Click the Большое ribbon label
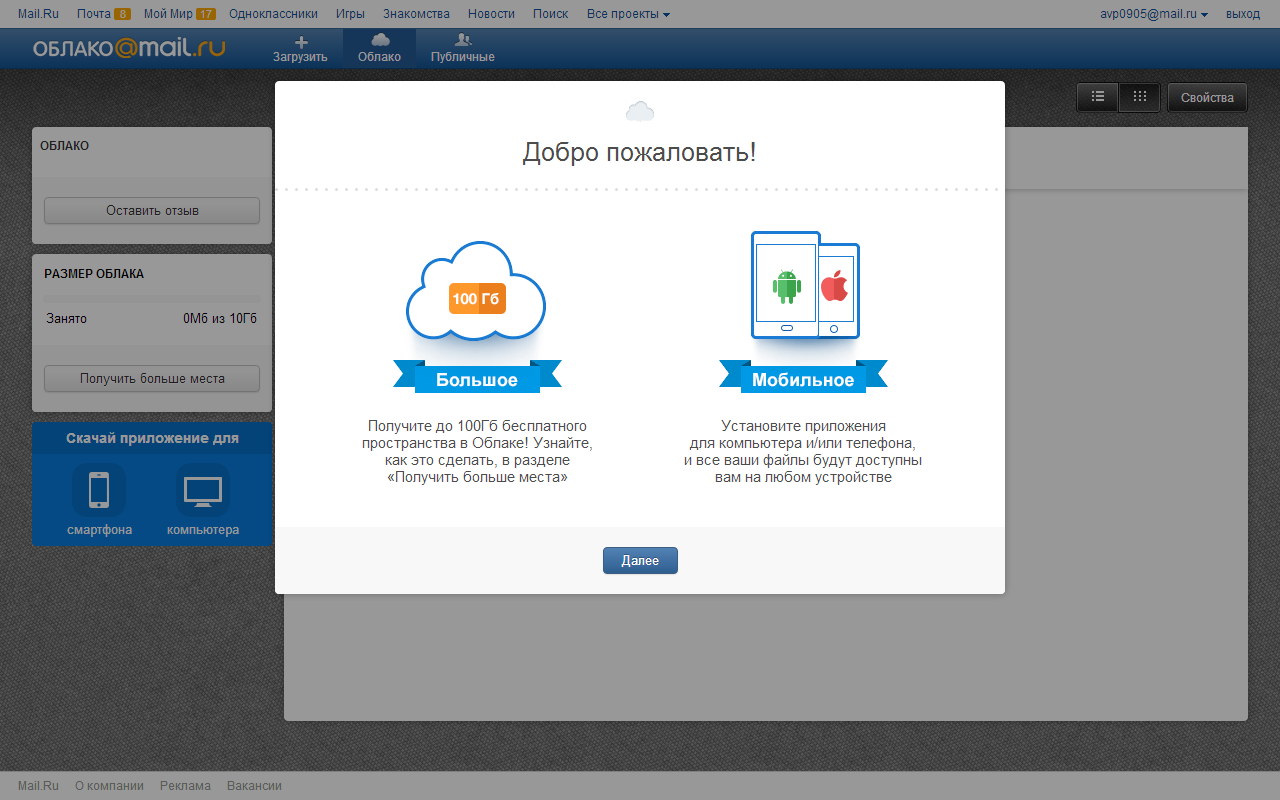This screenshot has height=800, width=1280. (x=477, y=379)
